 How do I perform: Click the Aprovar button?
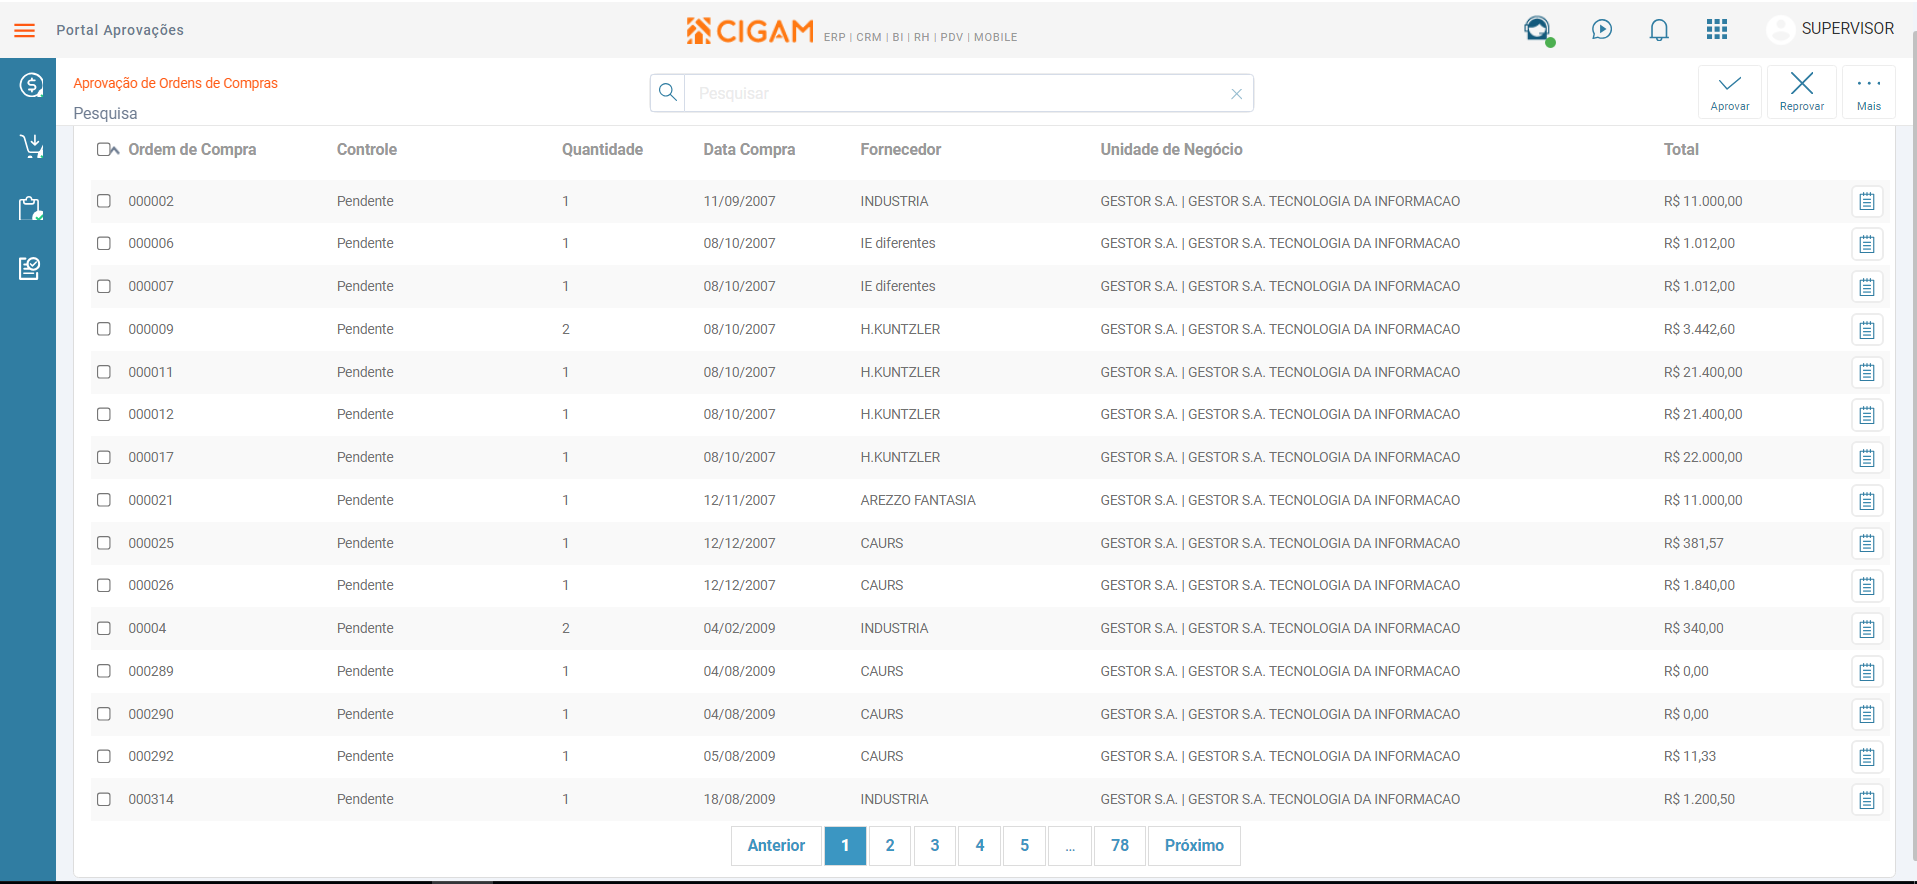point(1730,92)
